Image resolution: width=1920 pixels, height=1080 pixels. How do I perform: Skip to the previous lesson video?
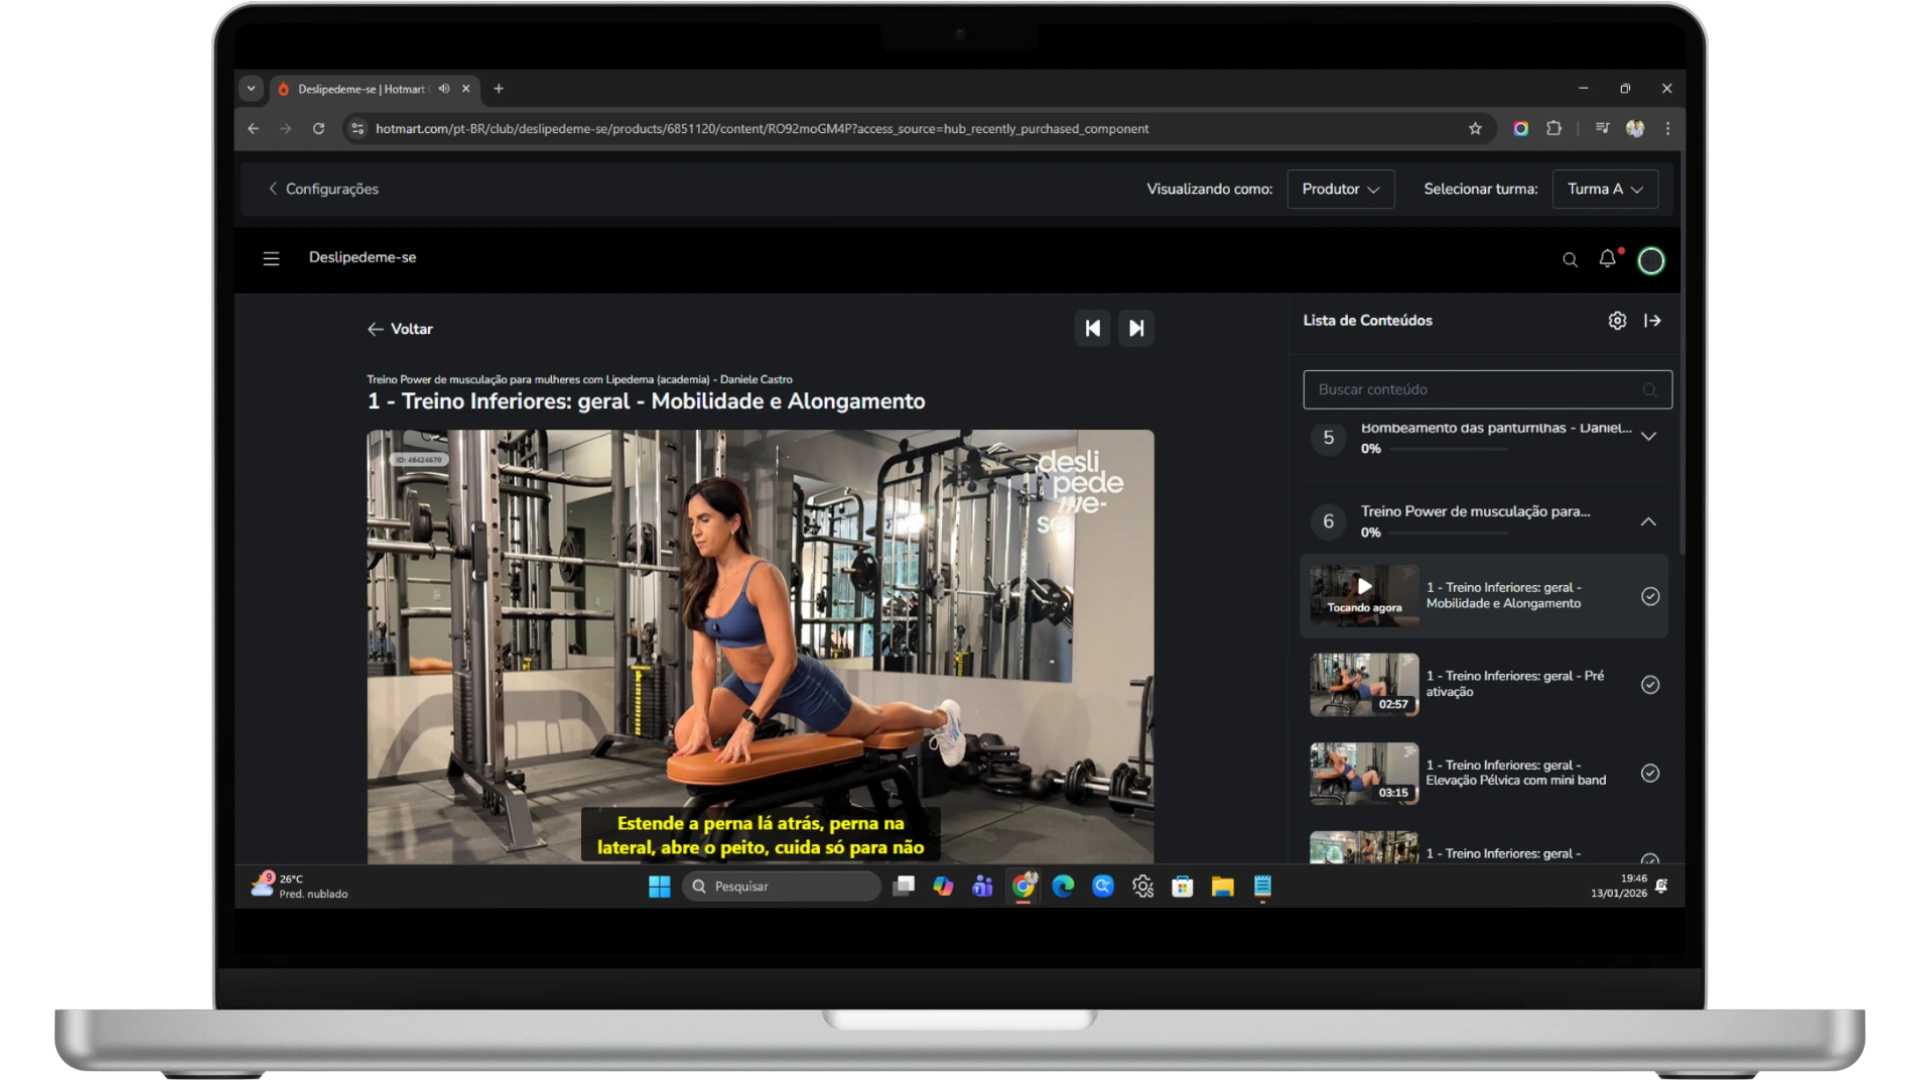pos(1092,328)
